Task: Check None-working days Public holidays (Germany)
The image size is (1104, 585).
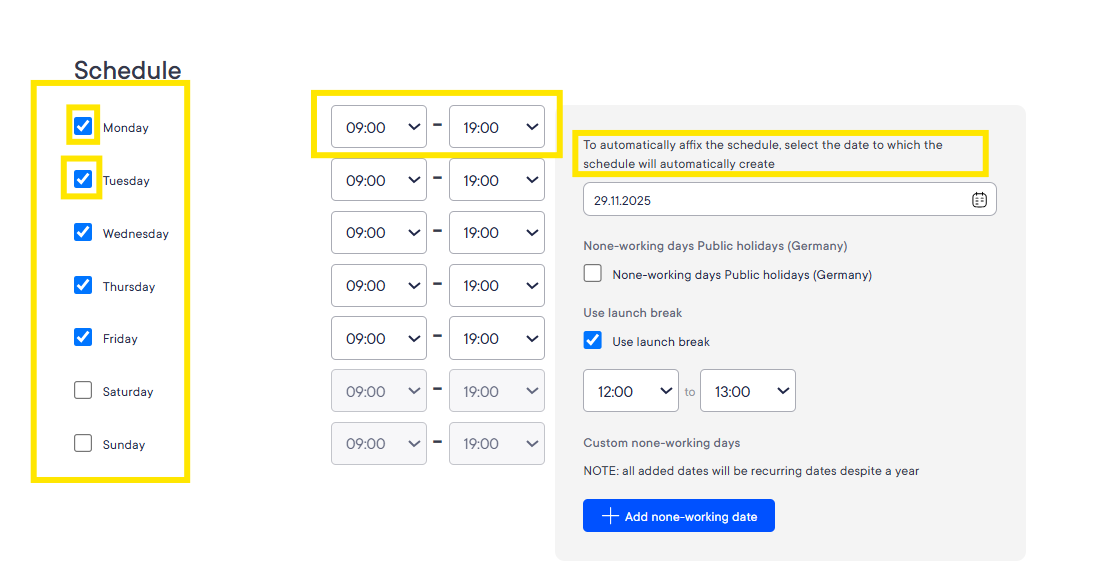Action: click(x=593, y=273)
